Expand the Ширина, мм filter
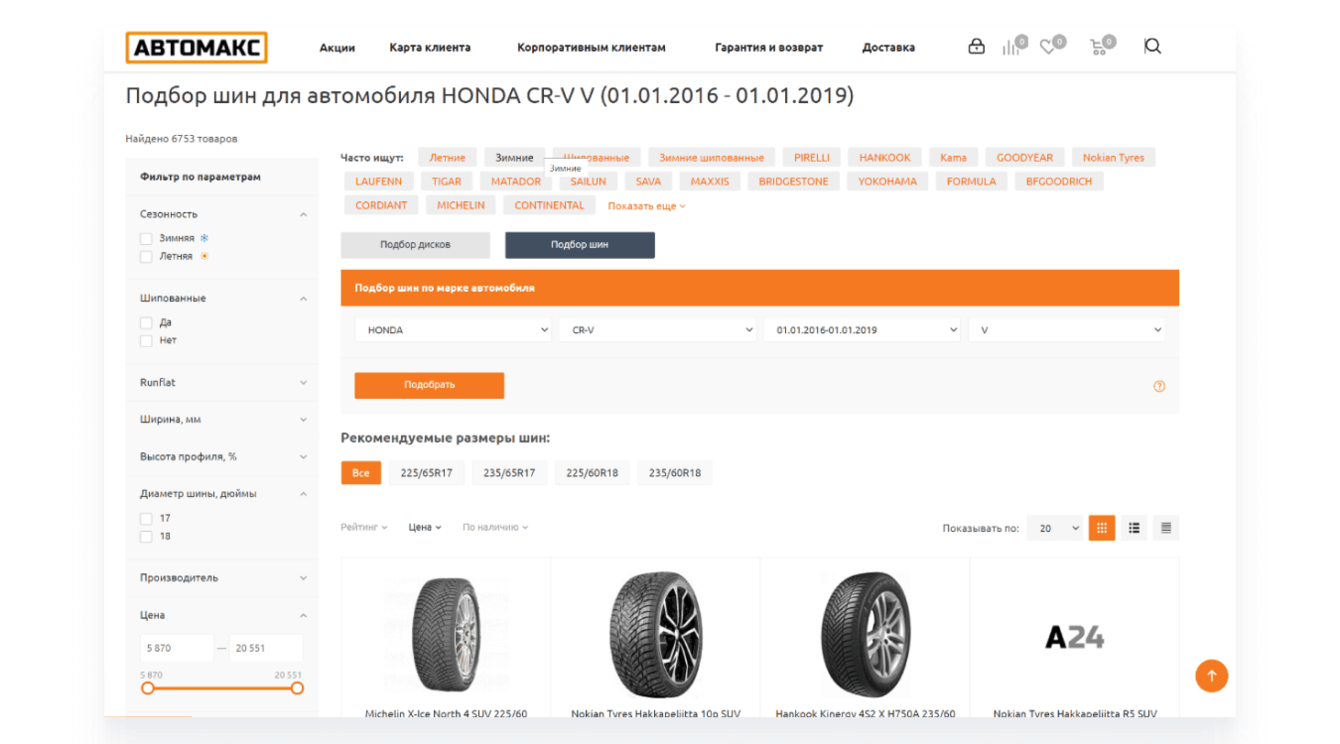Image resolution: width=1340 pixels, height=744 pixels. pos(303,420)
